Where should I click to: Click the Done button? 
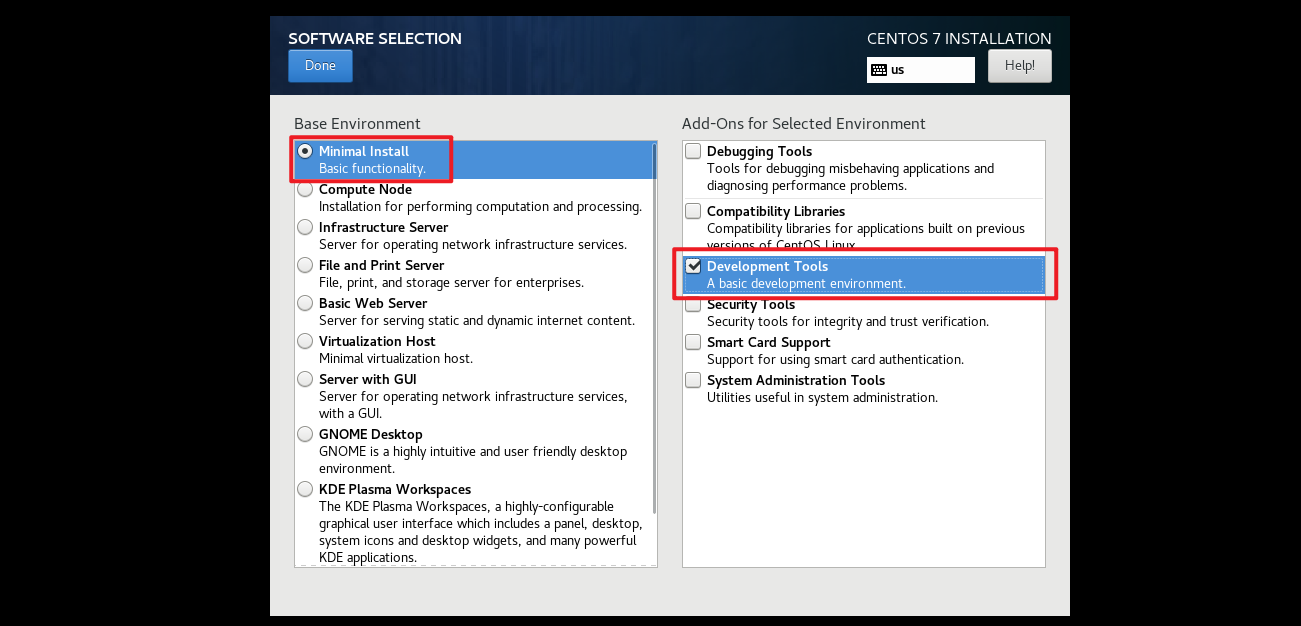[x=320, y=66]
